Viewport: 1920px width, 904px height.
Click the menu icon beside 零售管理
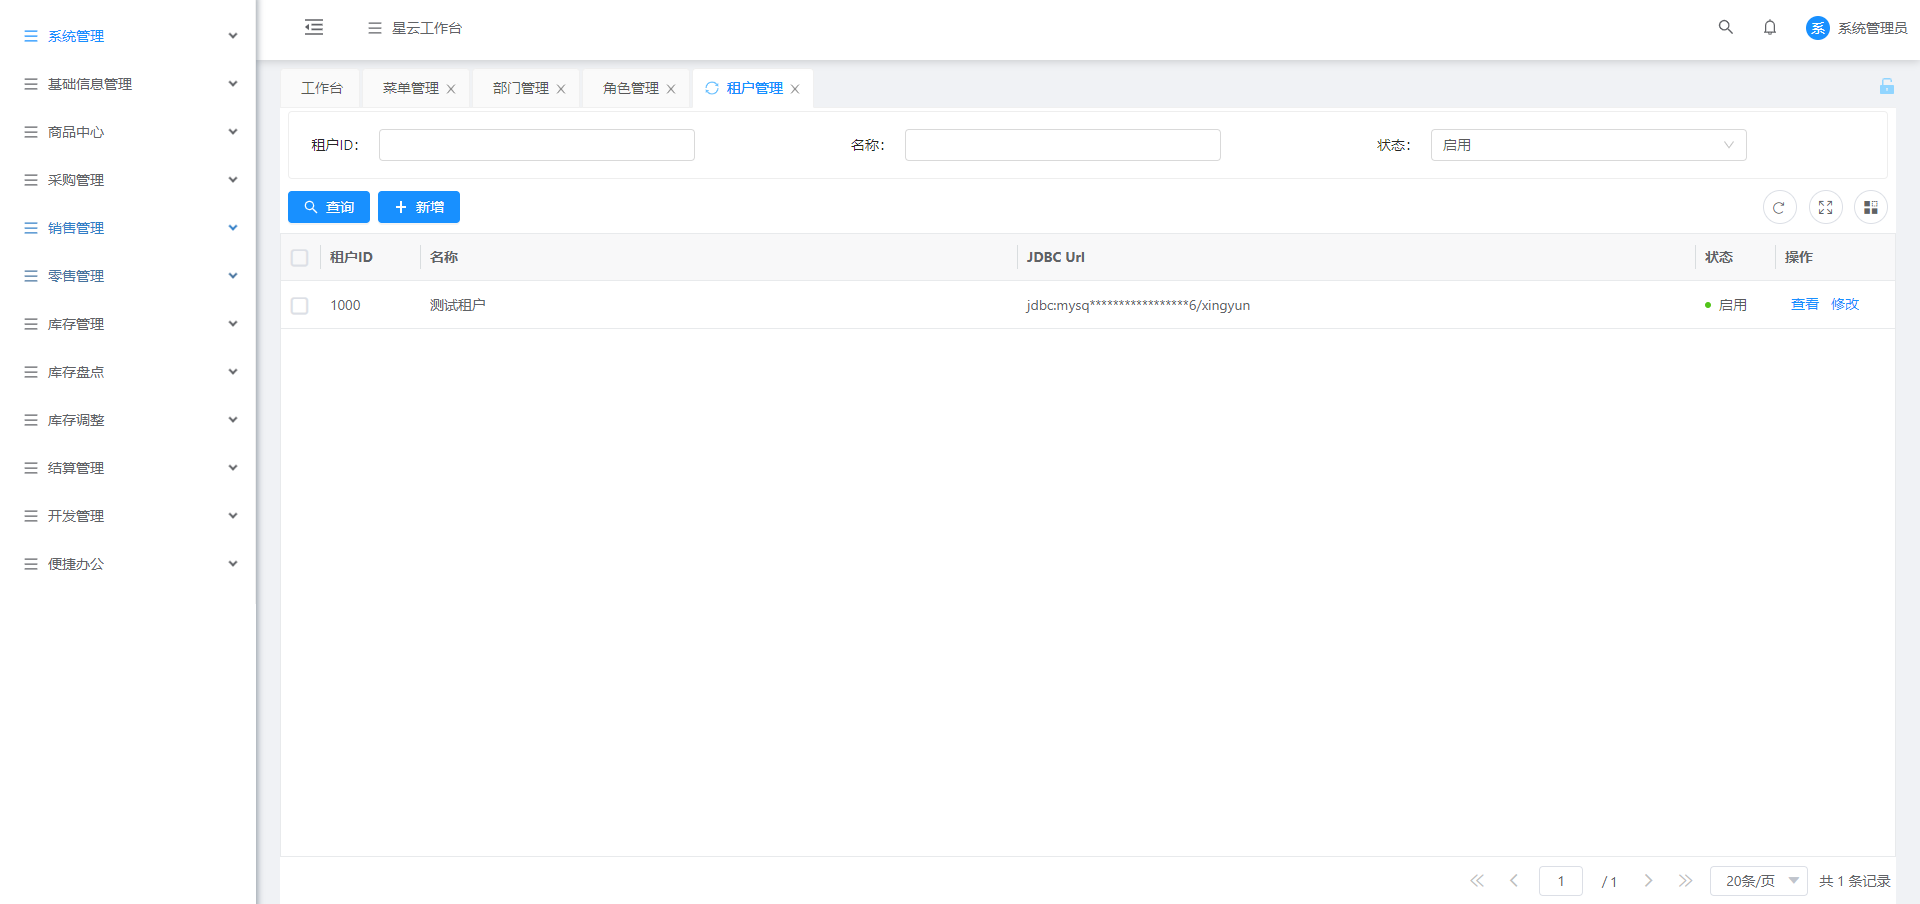(31, 276)
